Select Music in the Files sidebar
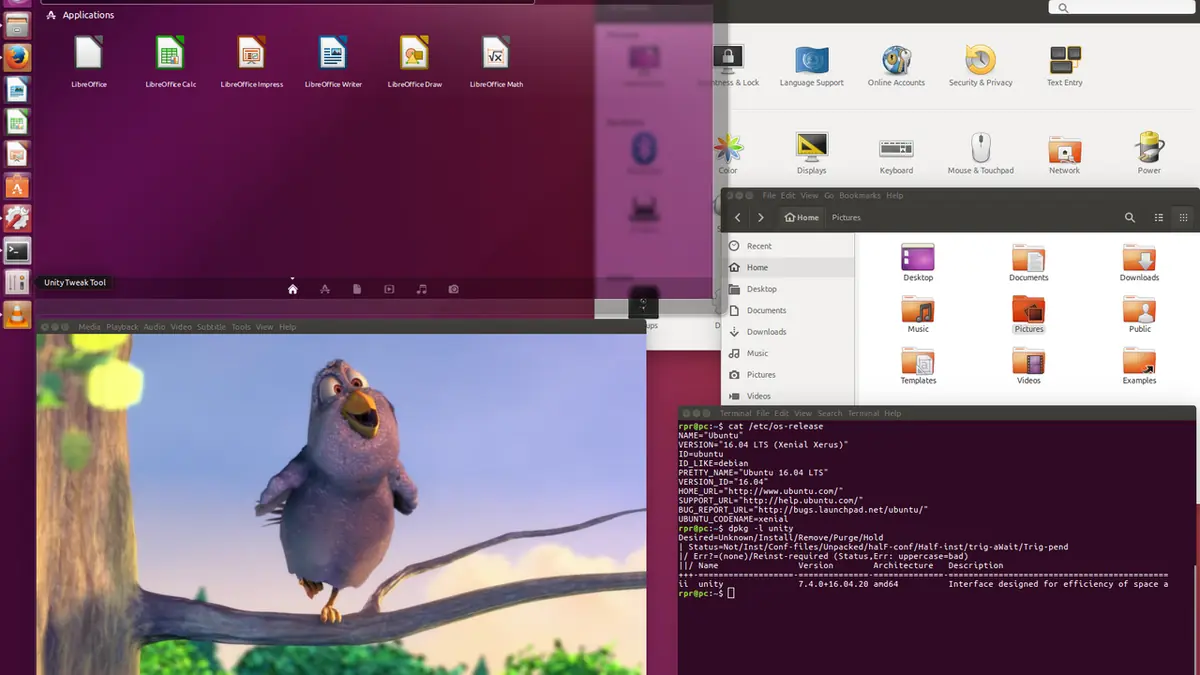 (788, 353)
